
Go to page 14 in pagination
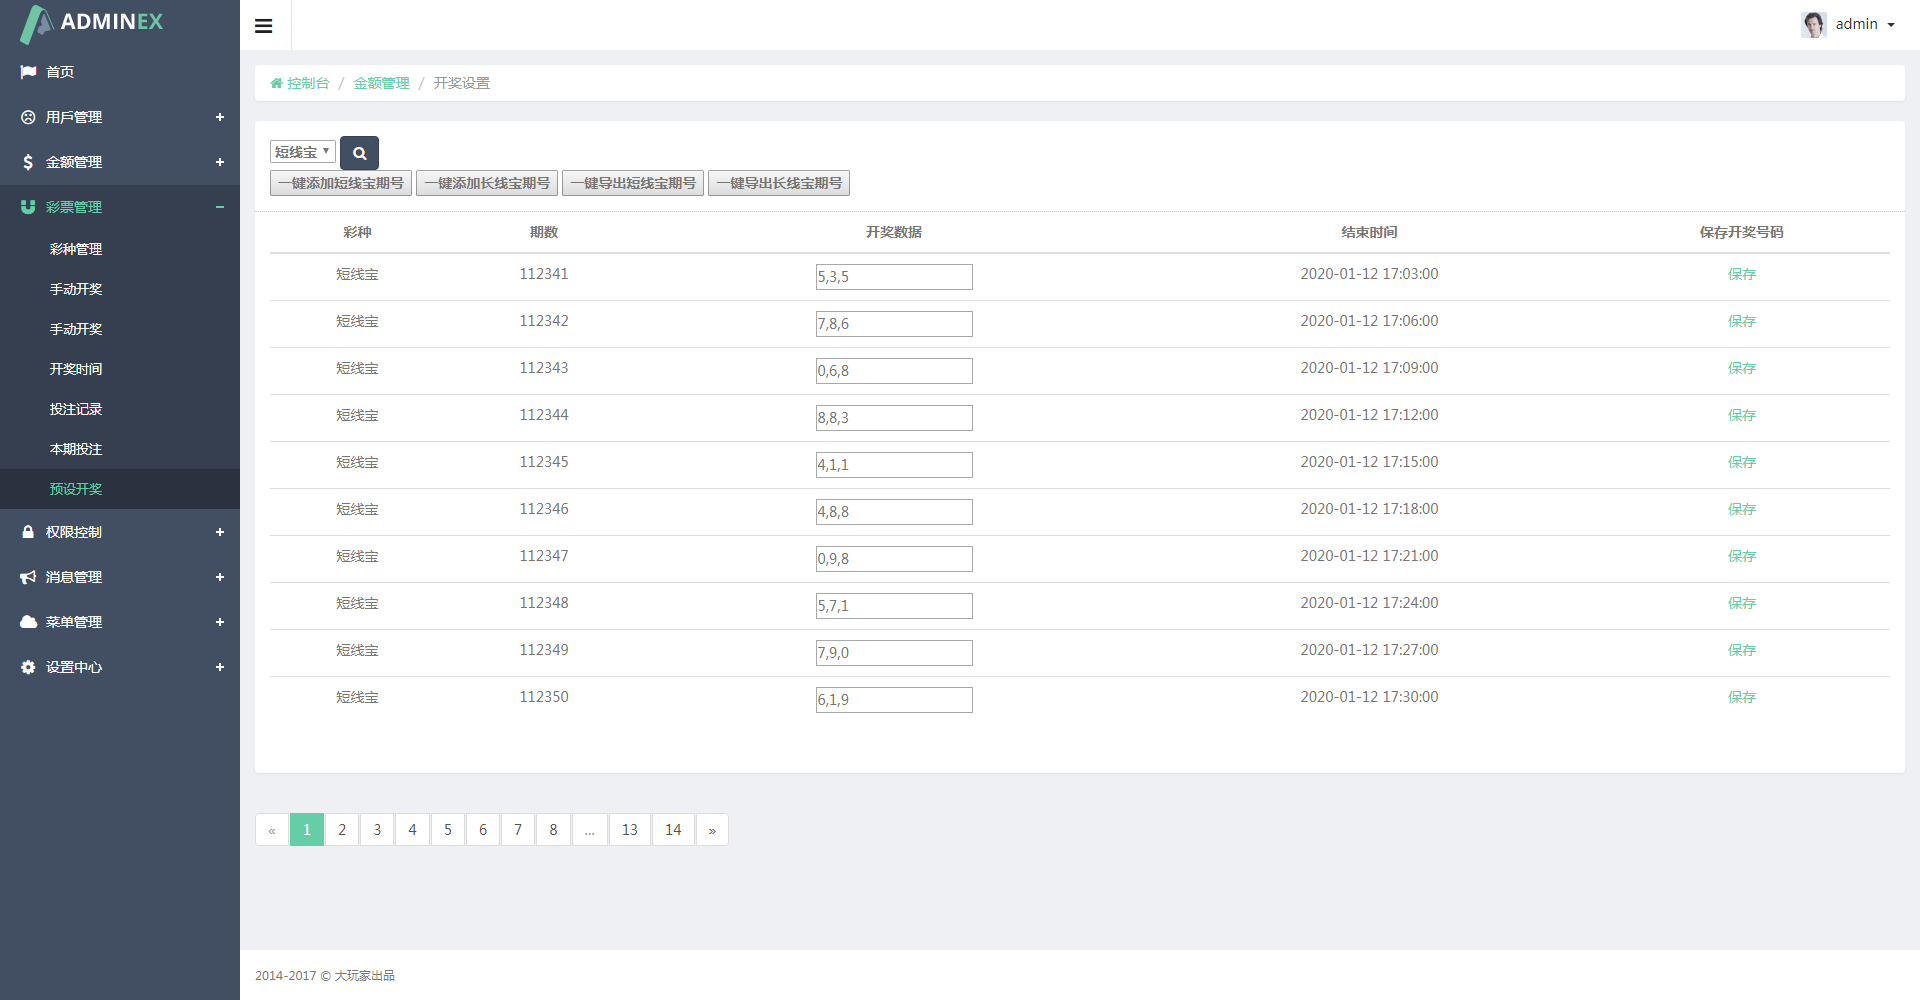[x=673, y=830]
